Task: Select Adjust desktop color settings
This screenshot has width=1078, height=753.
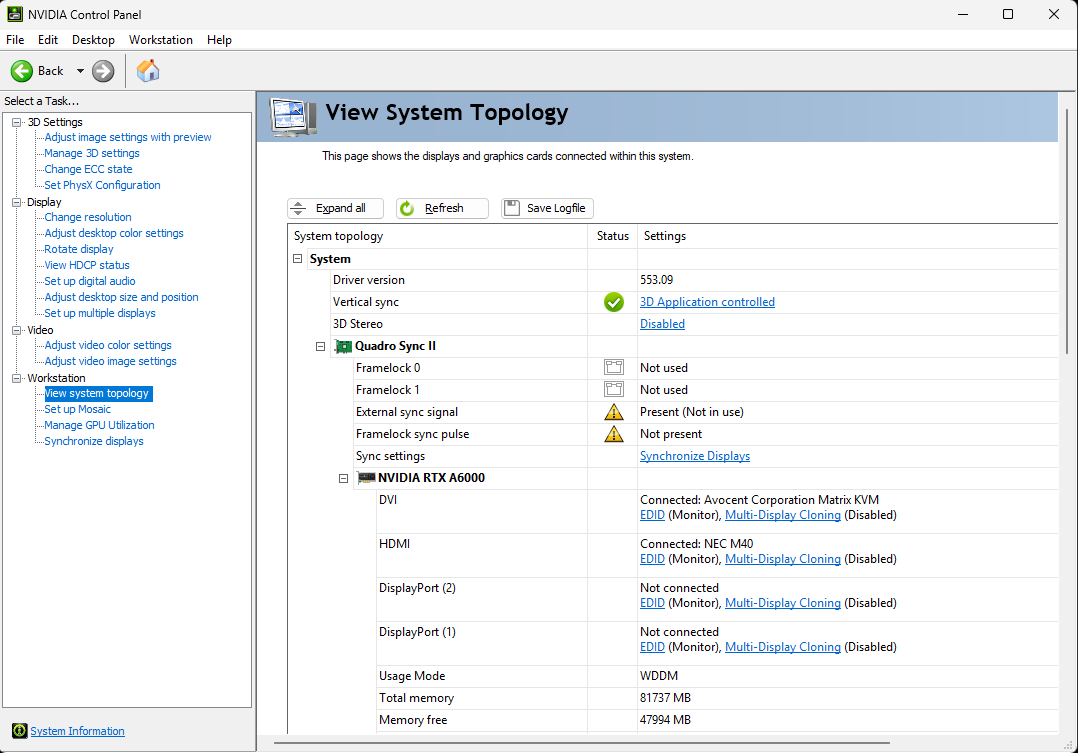Action: pos(113,233)
